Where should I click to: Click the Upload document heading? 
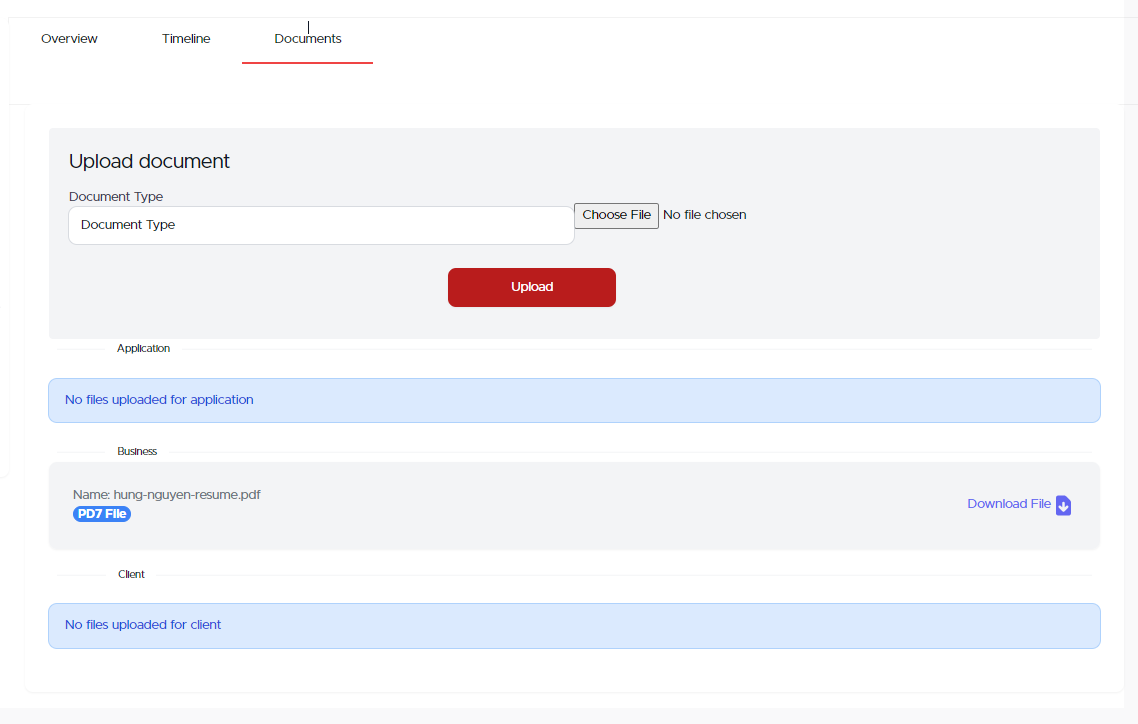[150, 161]
